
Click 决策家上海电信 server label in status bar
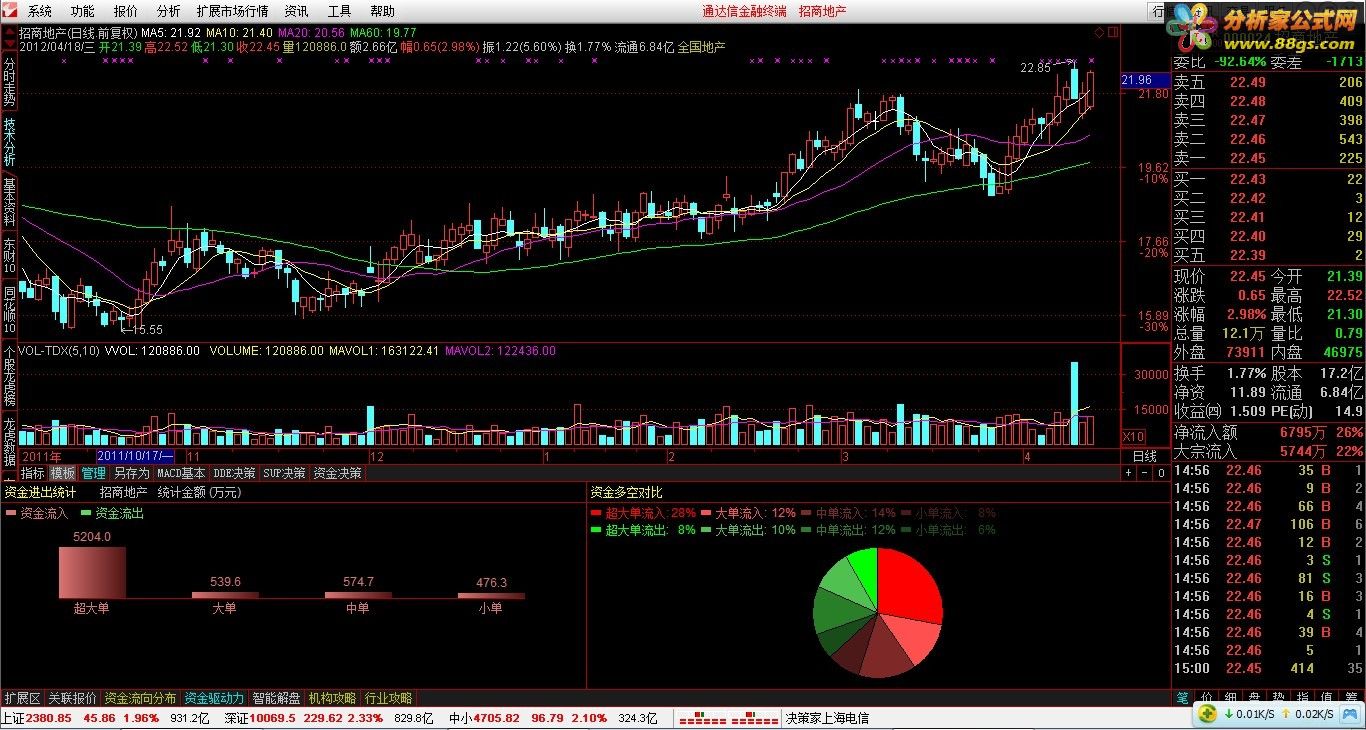(827, 718)
